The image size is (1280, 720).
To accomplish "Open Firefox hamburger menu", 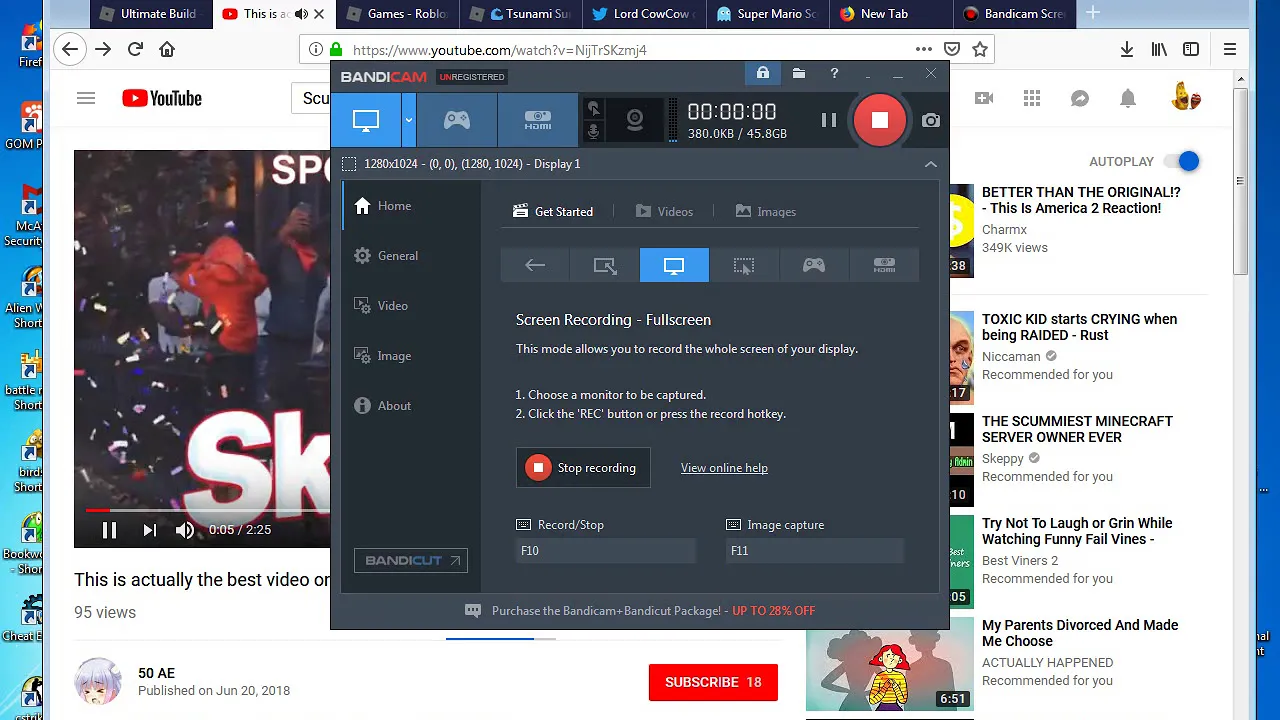I will [1231, 49].
